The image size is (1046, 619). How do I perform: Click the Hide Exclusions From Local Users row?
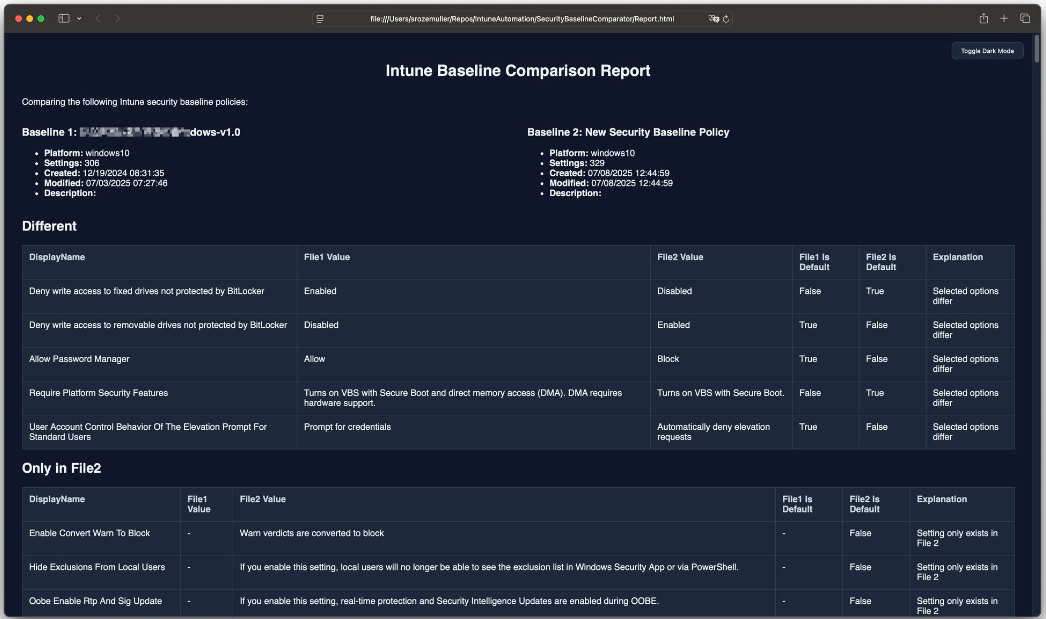click(x=97, y=567)
